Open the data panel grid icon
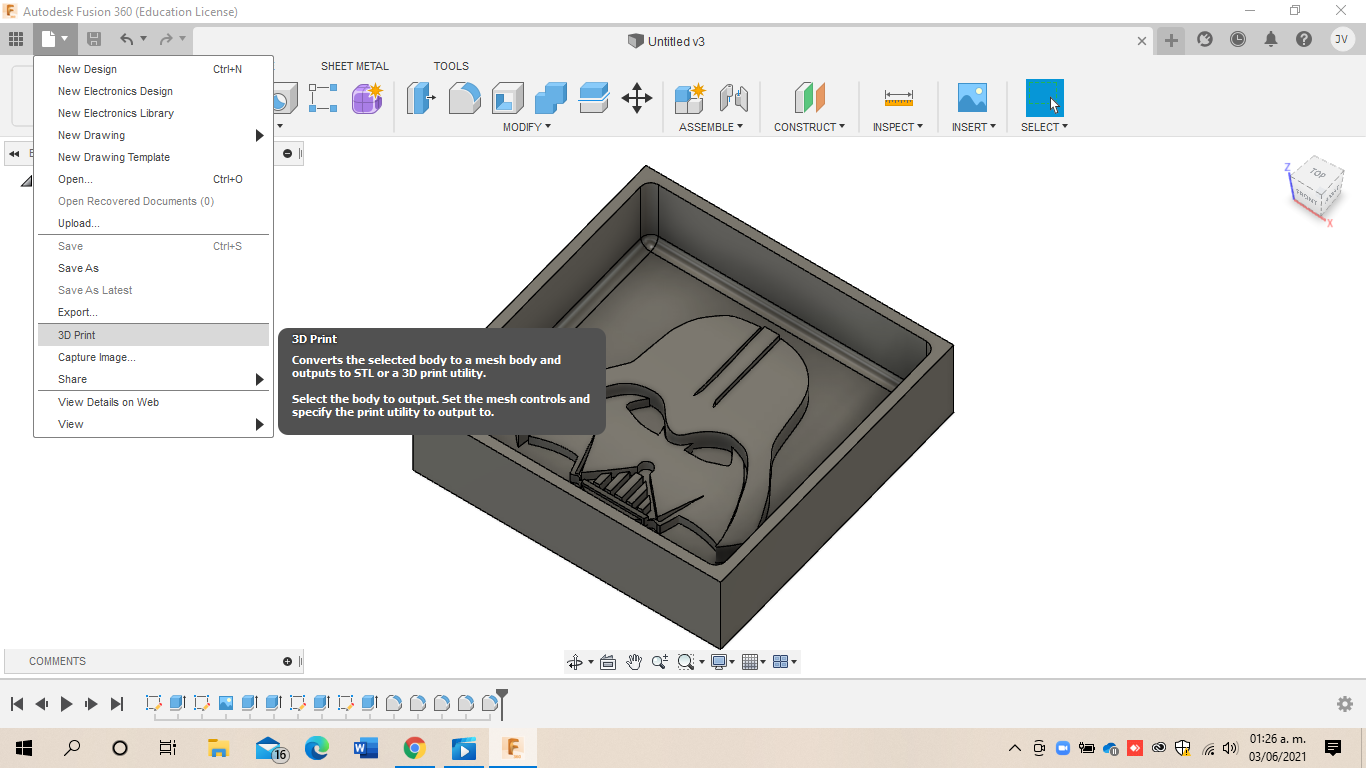Viewport: 1366px width, 768px height. [x=16, y=39]
